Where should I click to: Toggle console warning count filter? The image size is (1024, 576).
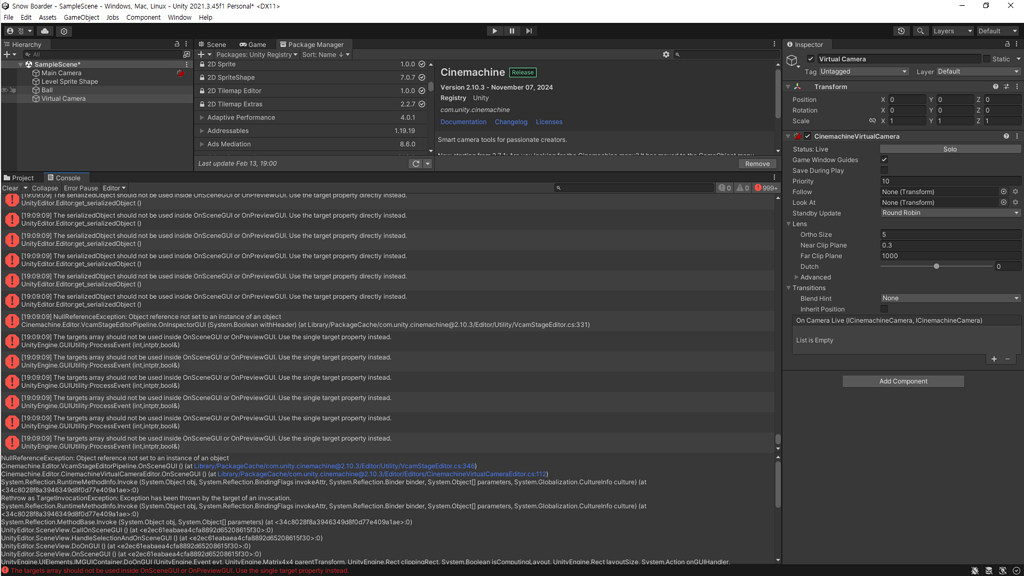743,188
